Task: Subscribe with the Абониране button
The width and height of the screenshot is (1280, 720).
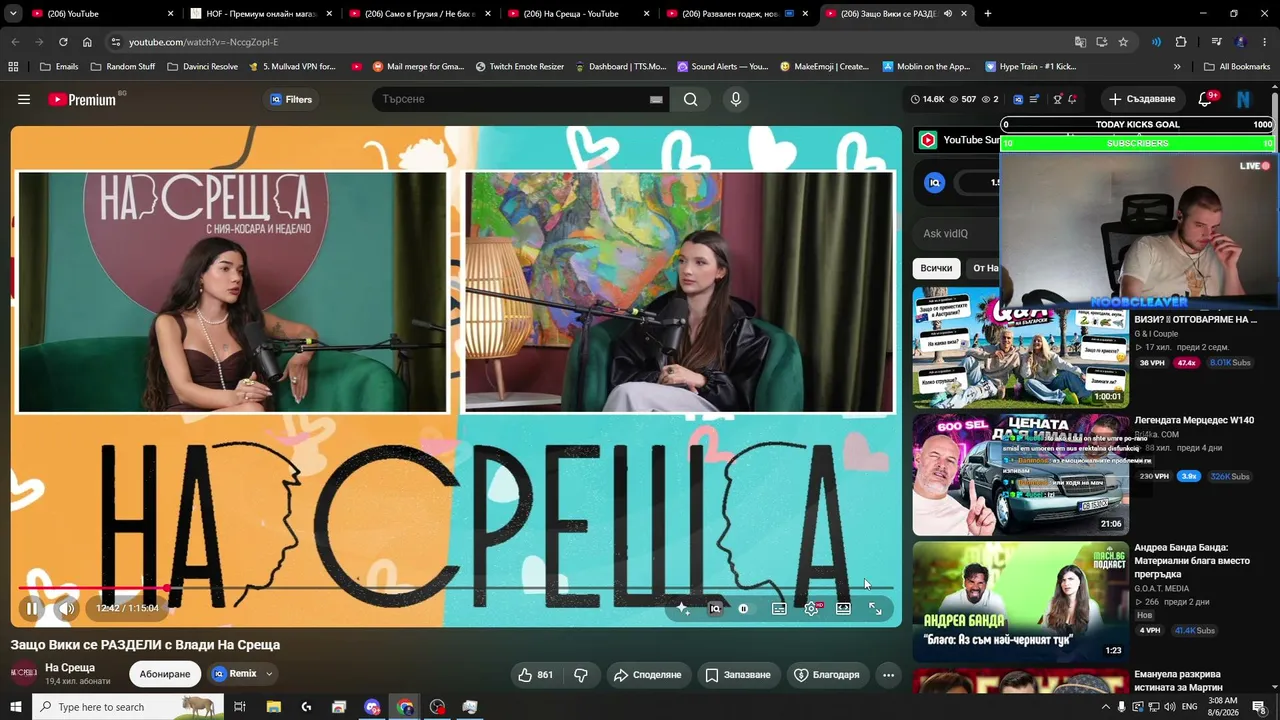Action: [x=165, y=674]
